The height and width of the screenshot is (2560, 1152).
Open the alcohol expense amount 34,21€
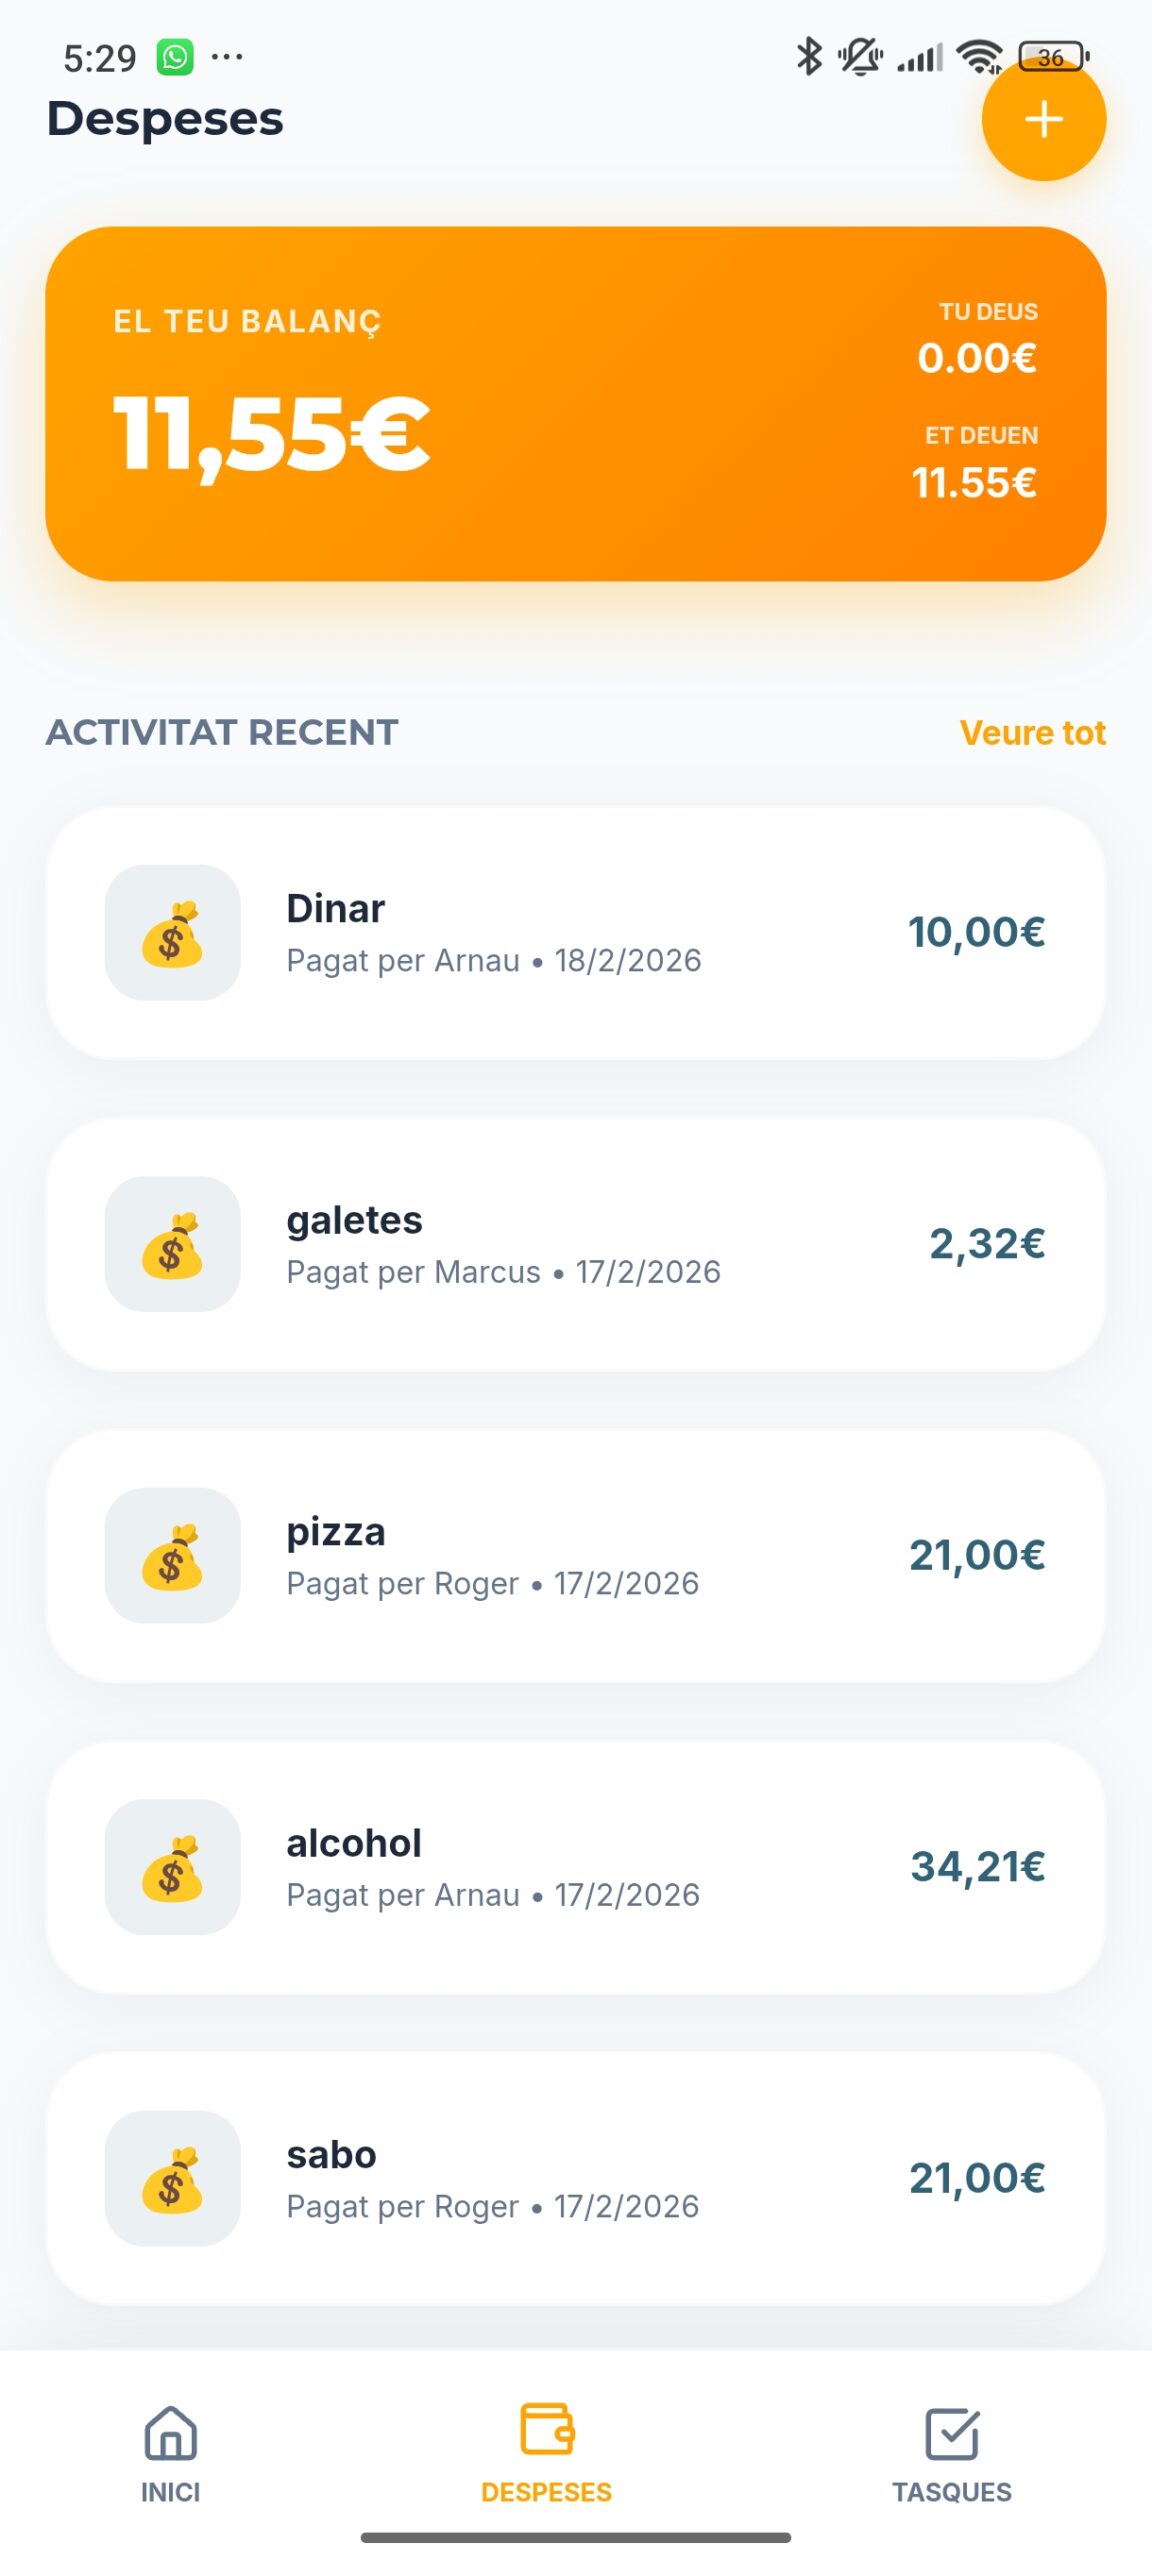point(976,1867)
